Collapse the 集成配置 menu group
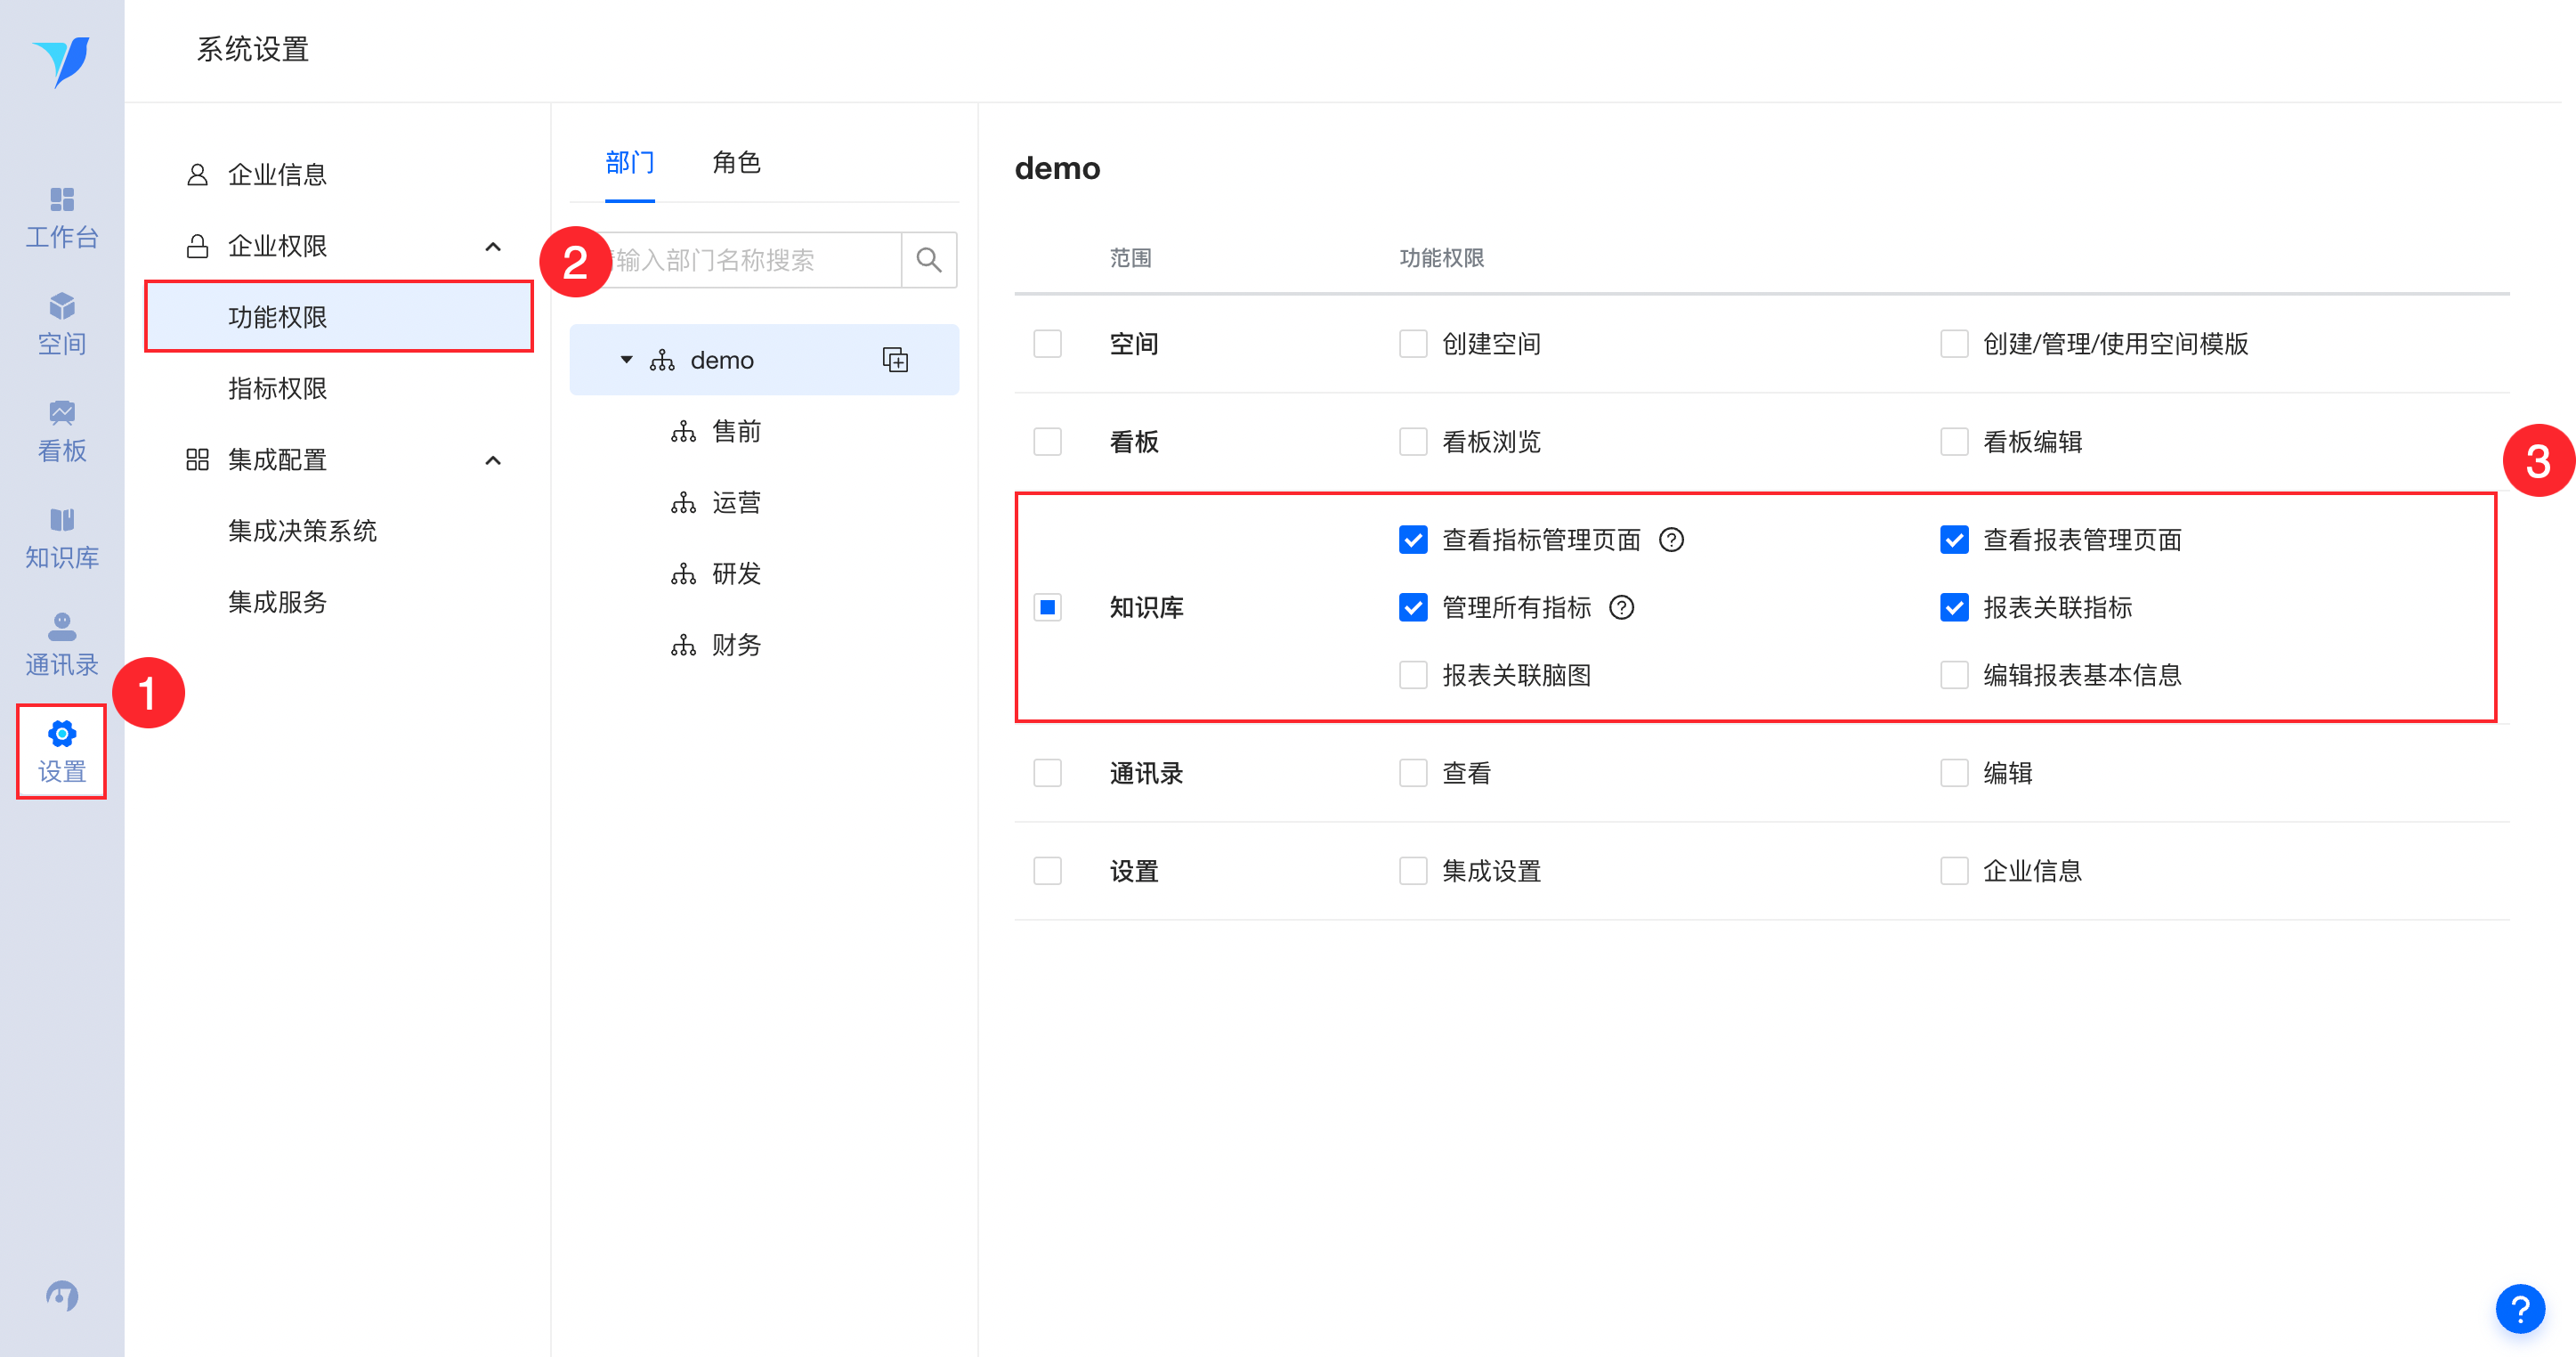 [x=492, y=460]
